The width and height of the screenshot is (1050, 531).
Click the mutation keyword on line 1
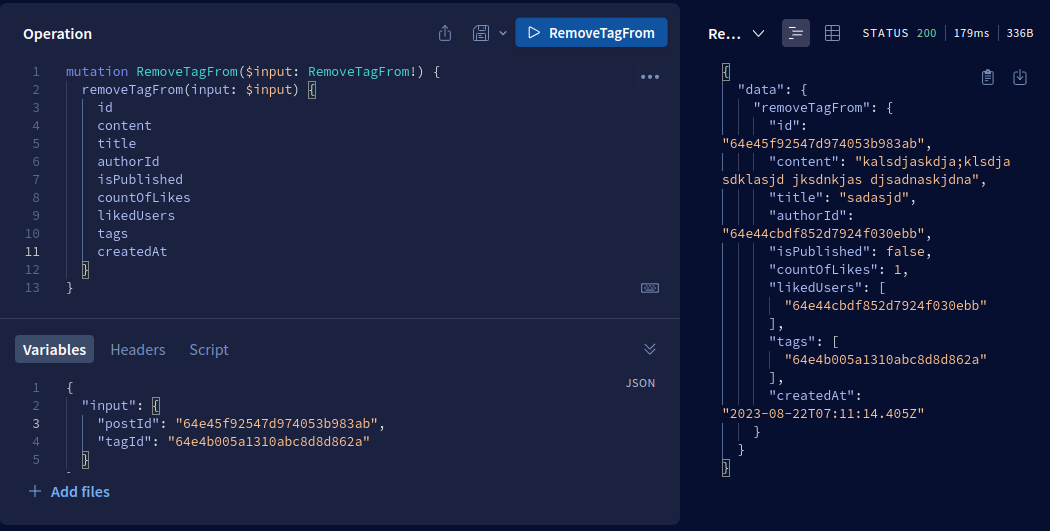pos(97,72)
